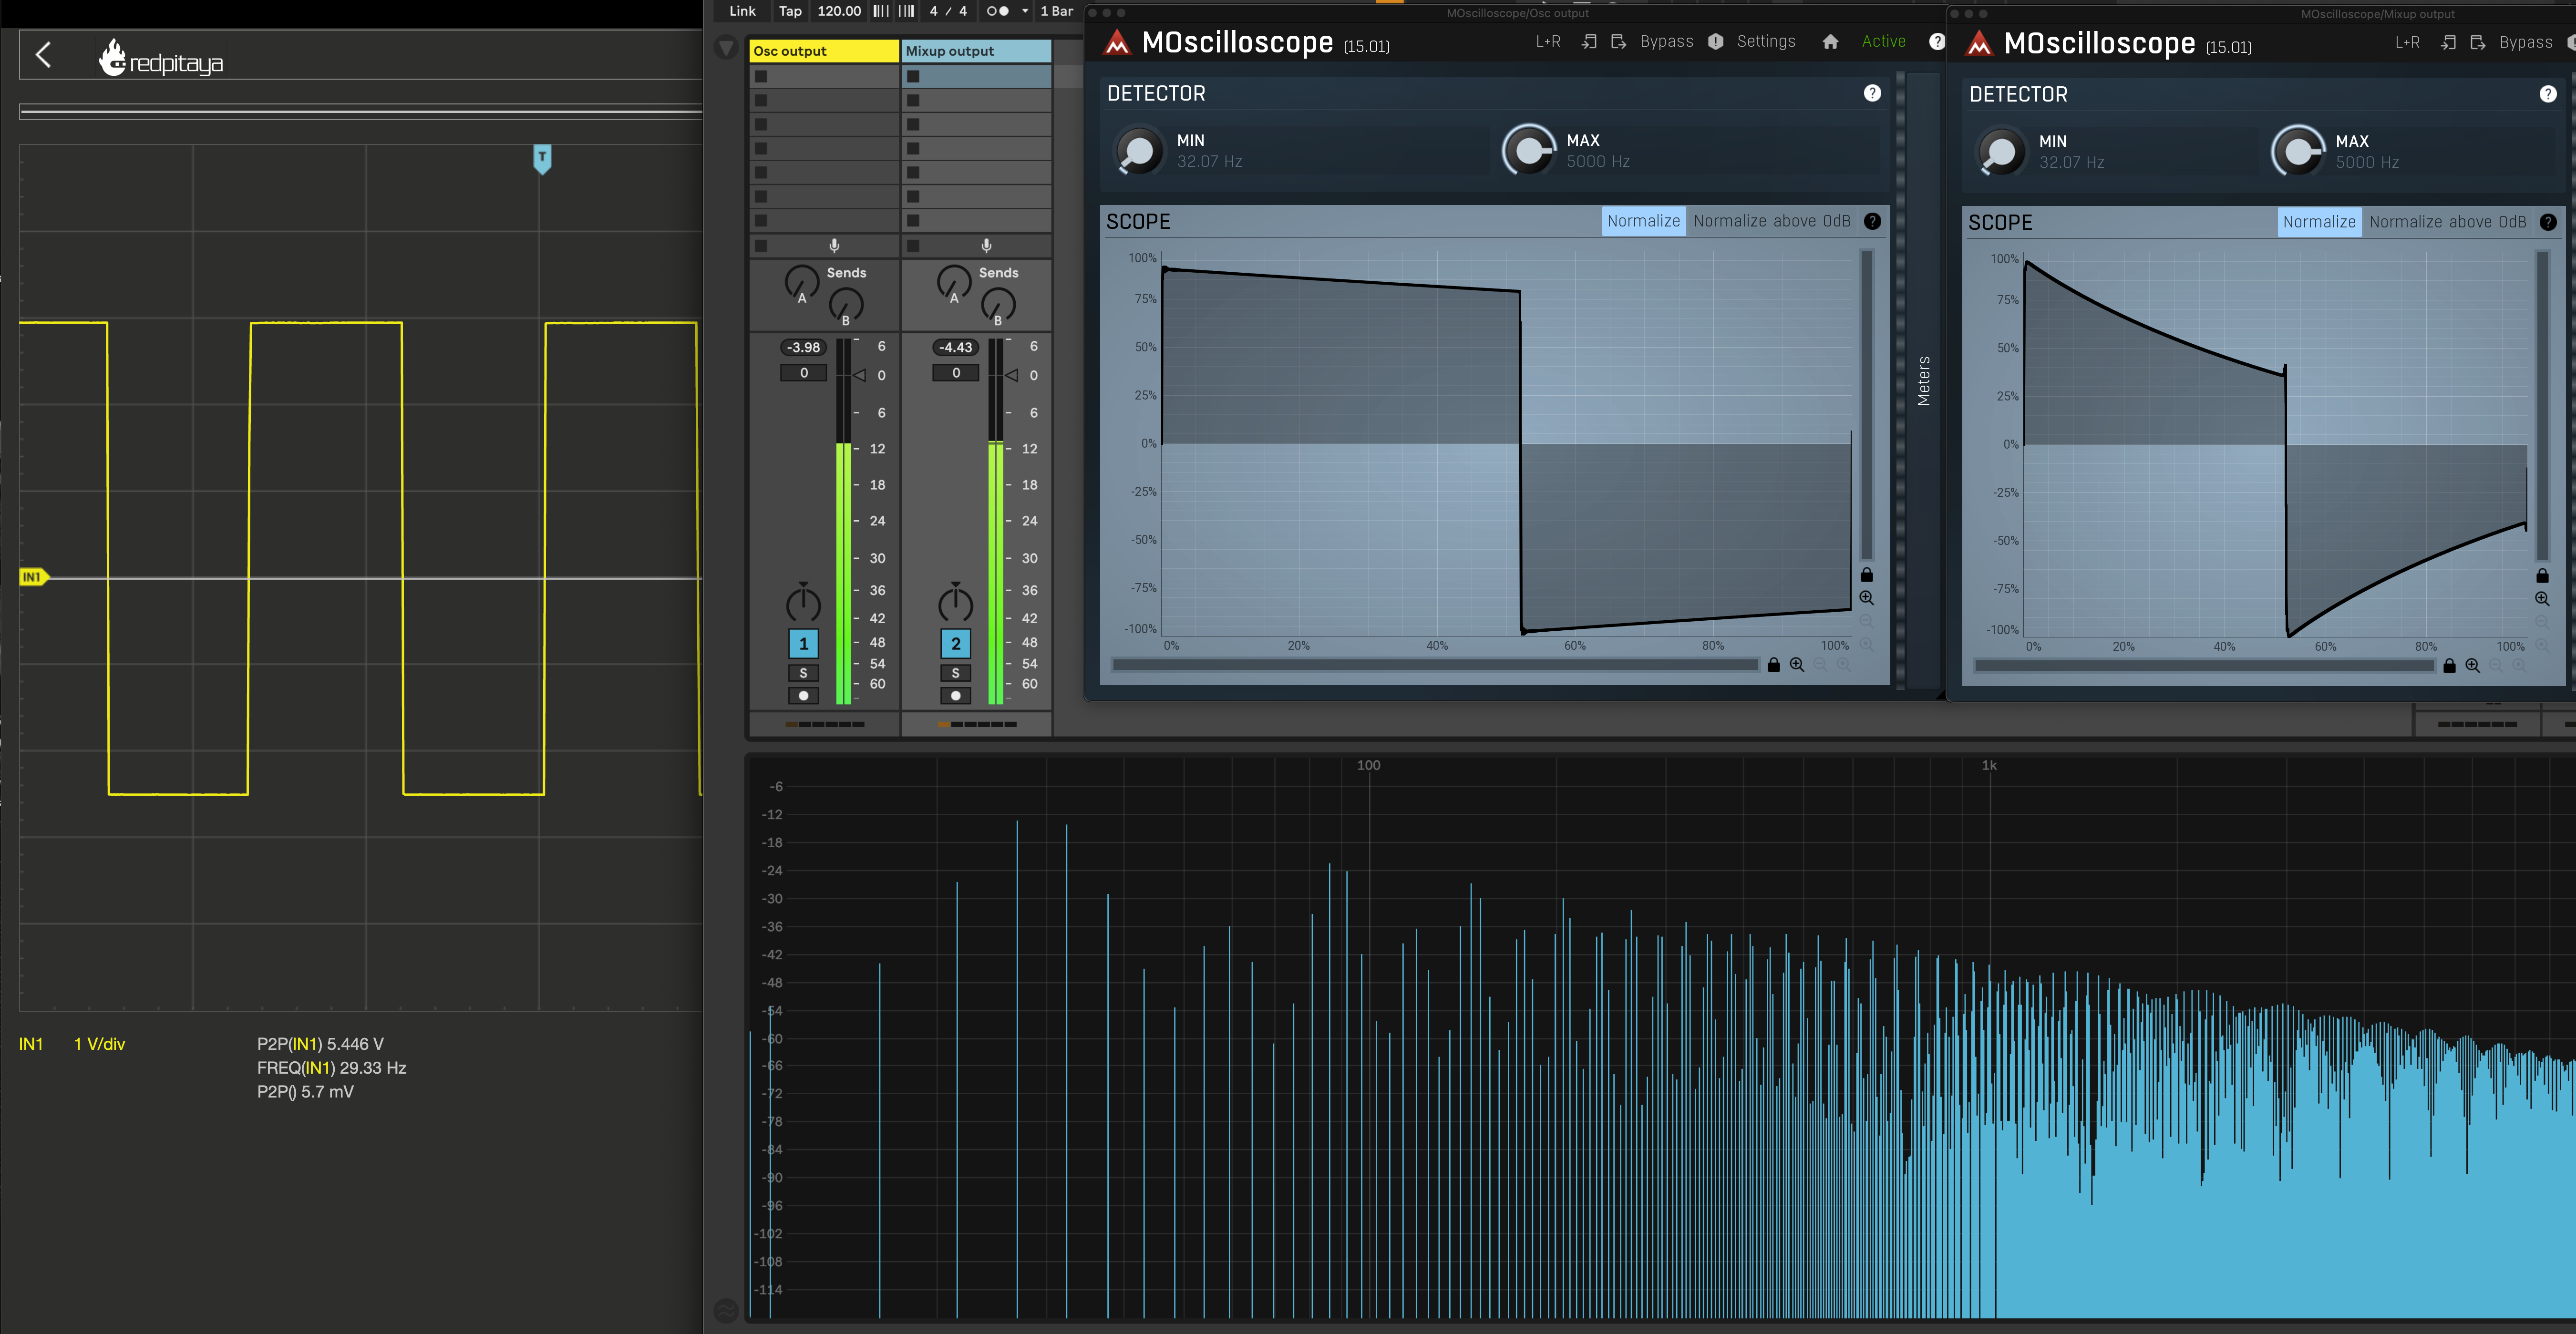Click the pan knob on Osc output track

(803, 603)
